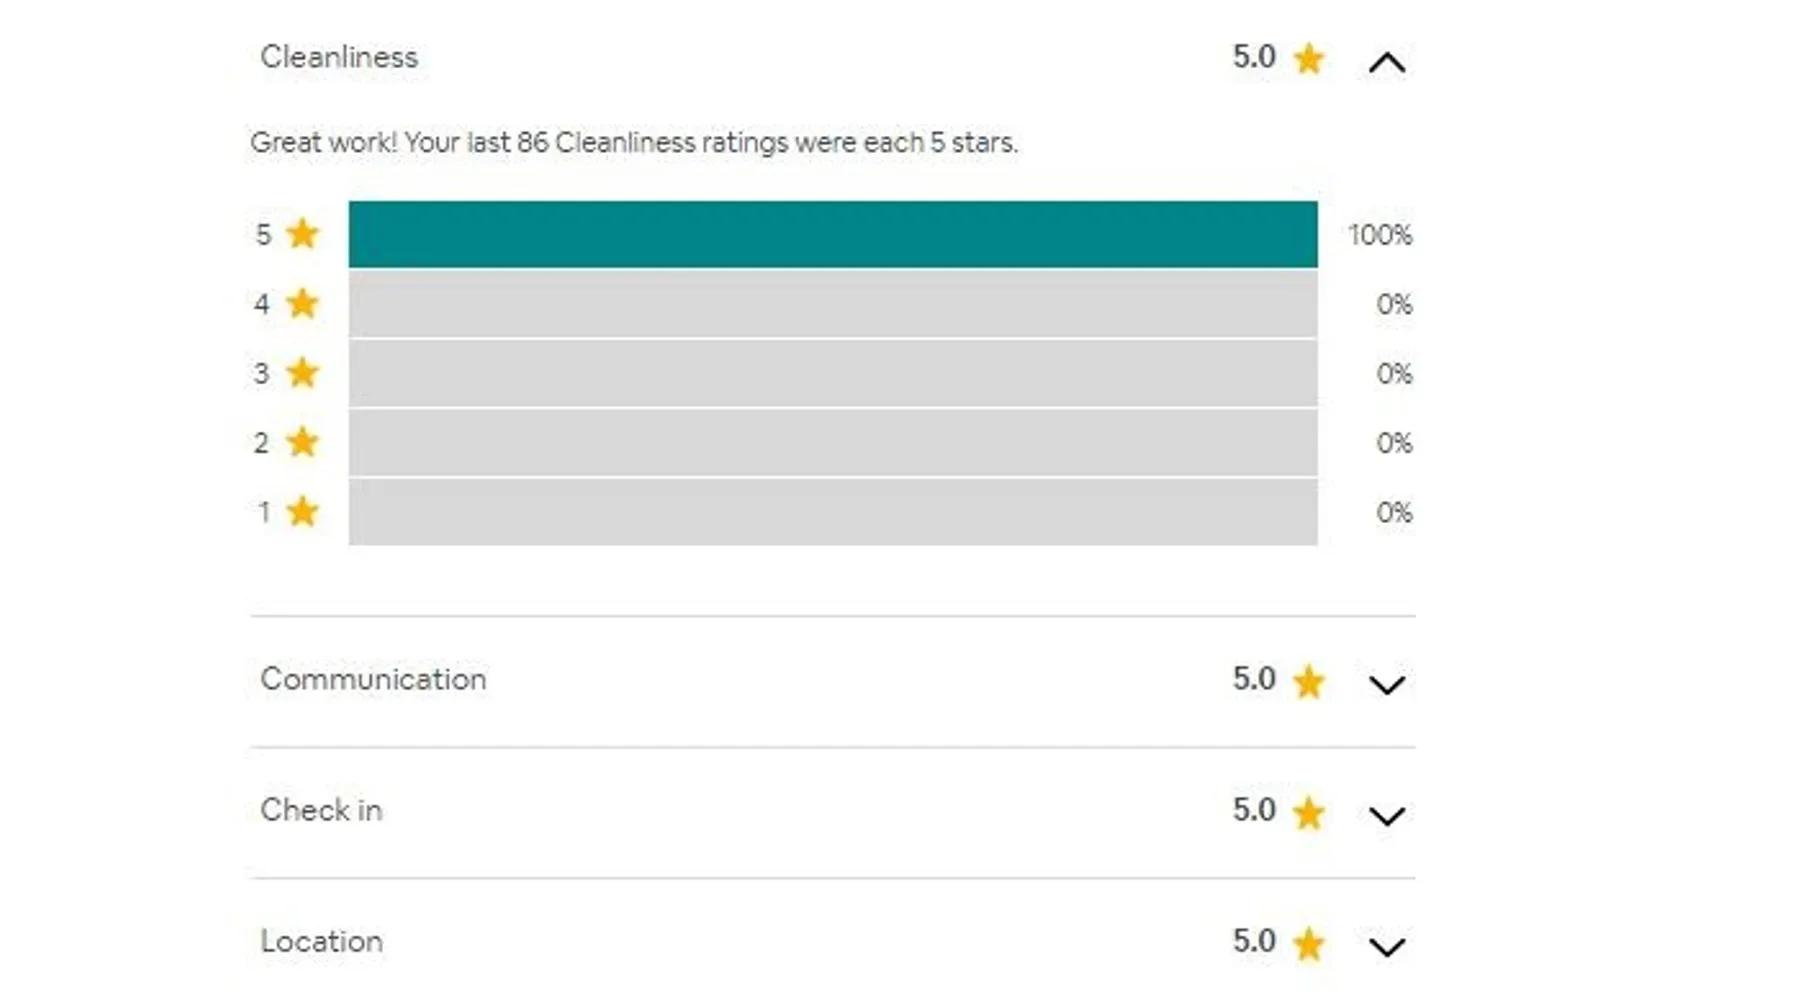Image resolution: width=1800 pixels, height=1000 pixels.
Task: Click the 5-star row star icon
Action: click(x=302, y=234)
